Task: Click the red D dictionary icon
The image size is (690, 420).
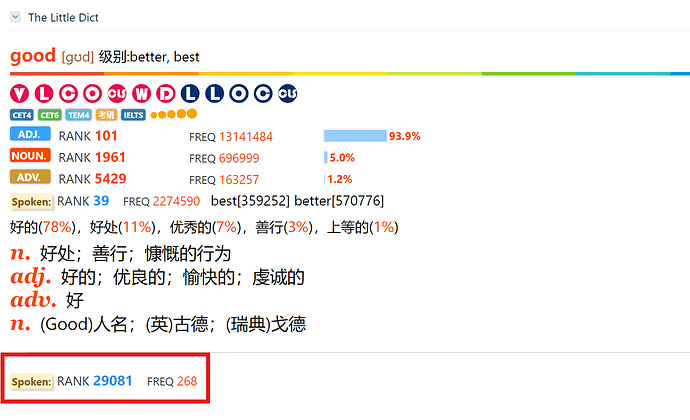Action: pos(165,94)
